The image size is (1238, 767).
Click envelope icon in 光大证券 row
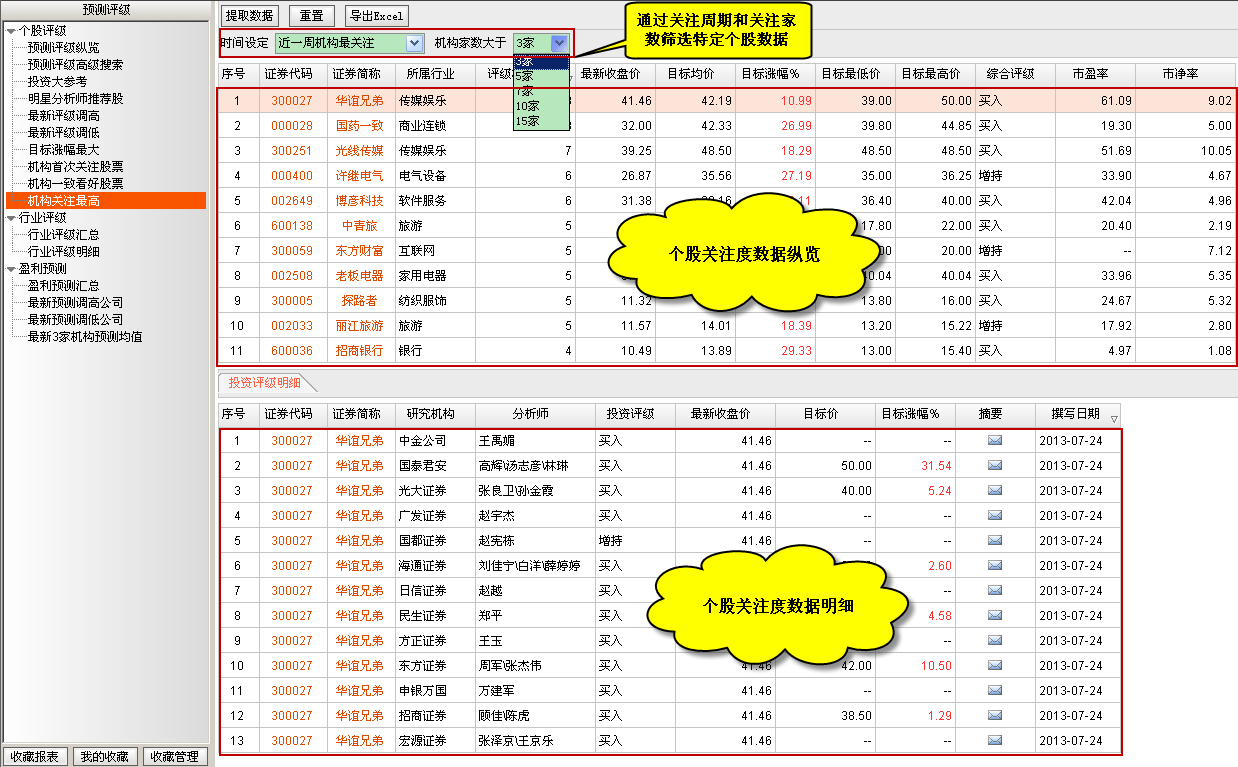tap(994, 491)
